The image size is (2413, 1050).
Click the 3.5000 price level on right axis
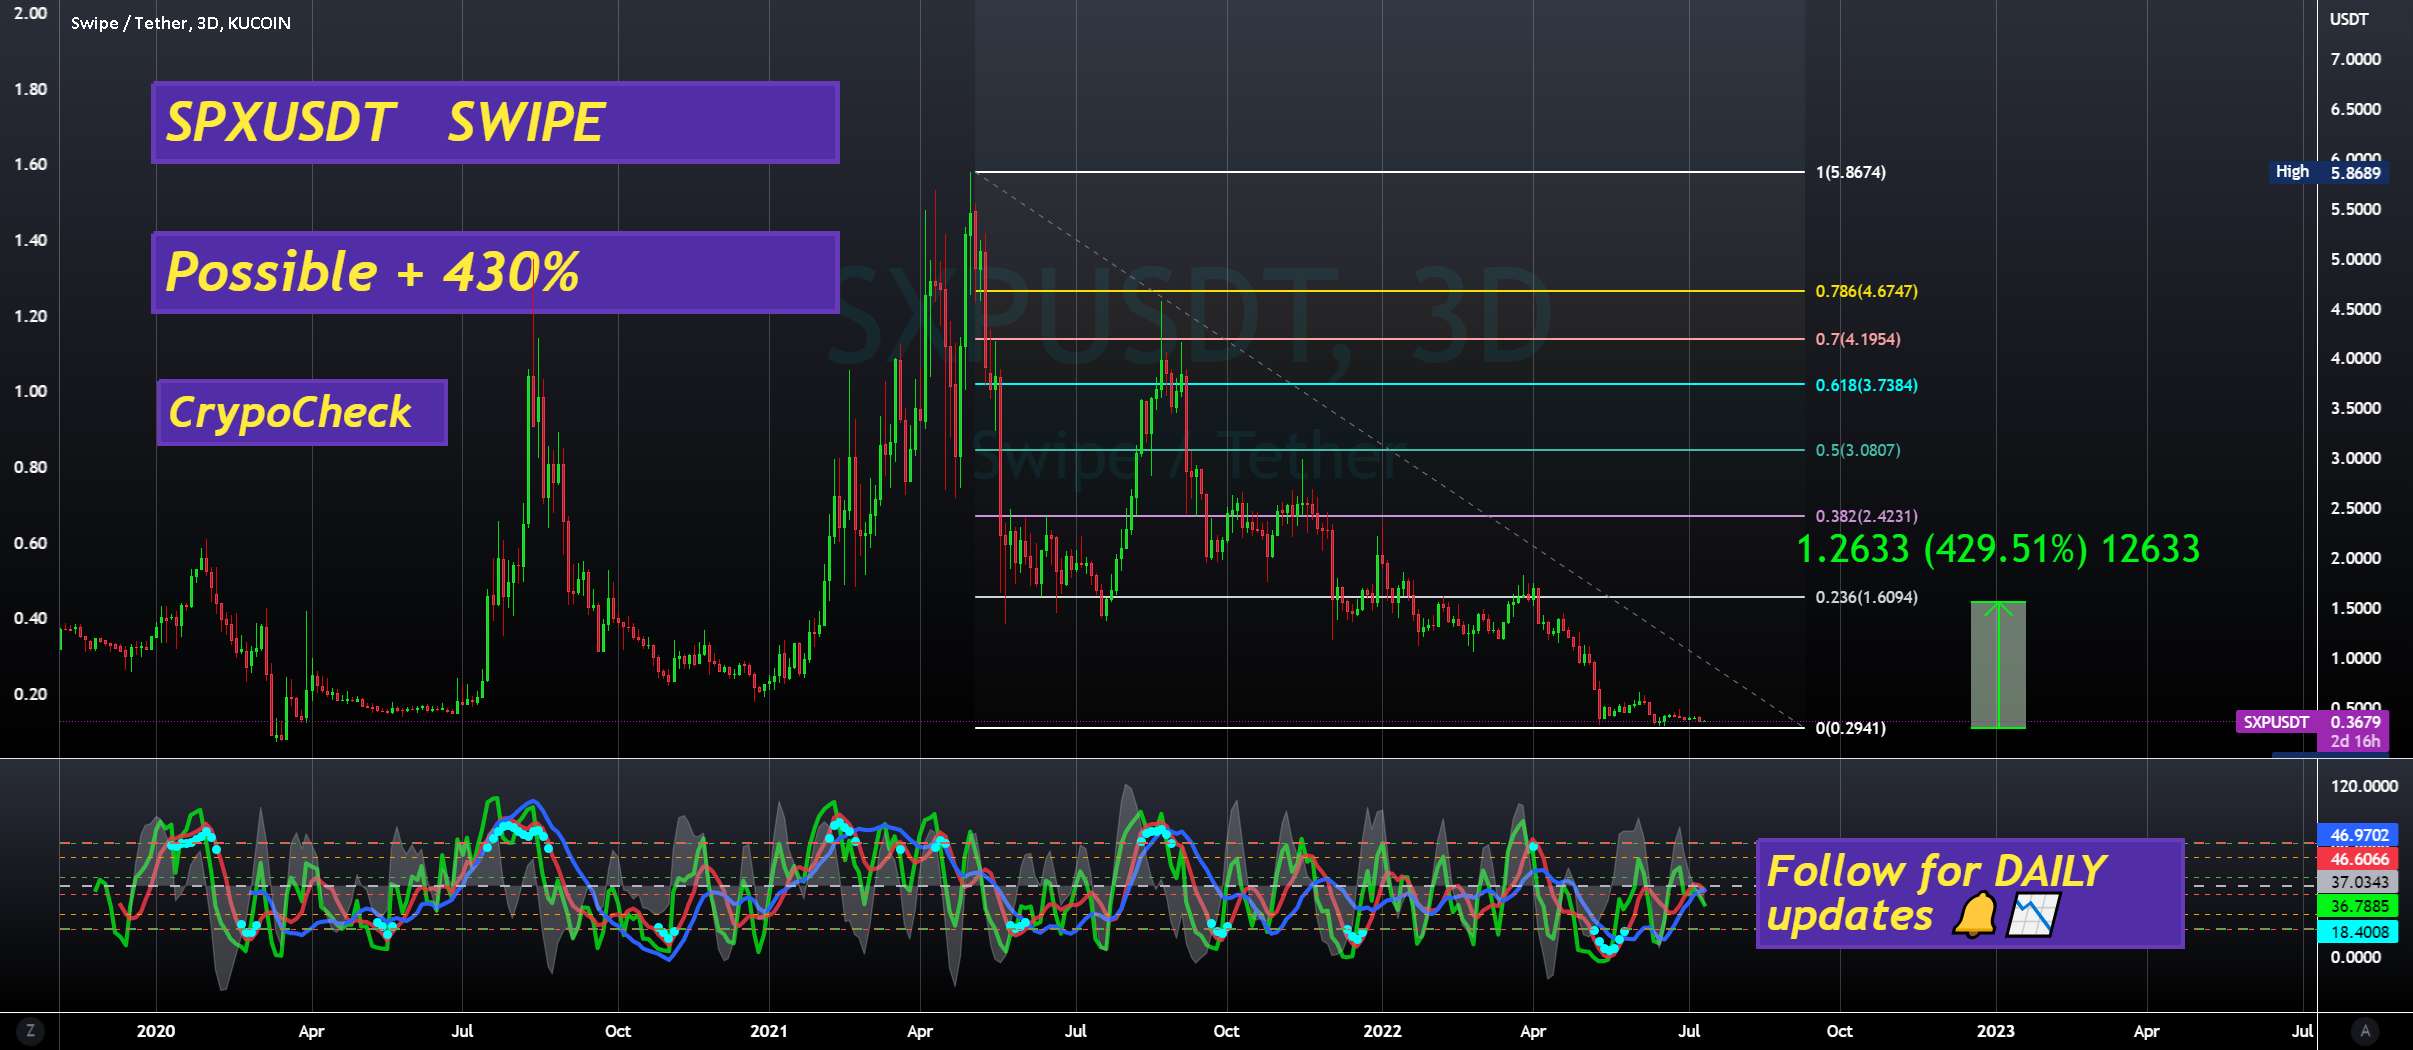[2356, 408]
